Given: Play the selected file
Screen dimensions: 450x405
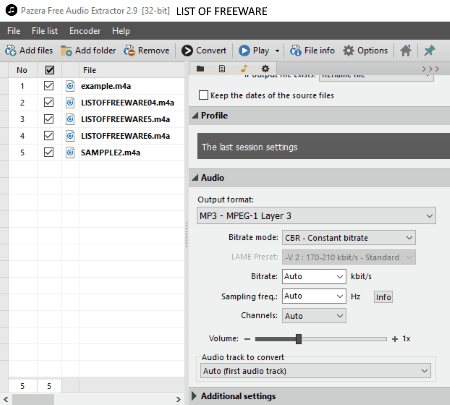Looking at the screenshot, I should [254, 51].
